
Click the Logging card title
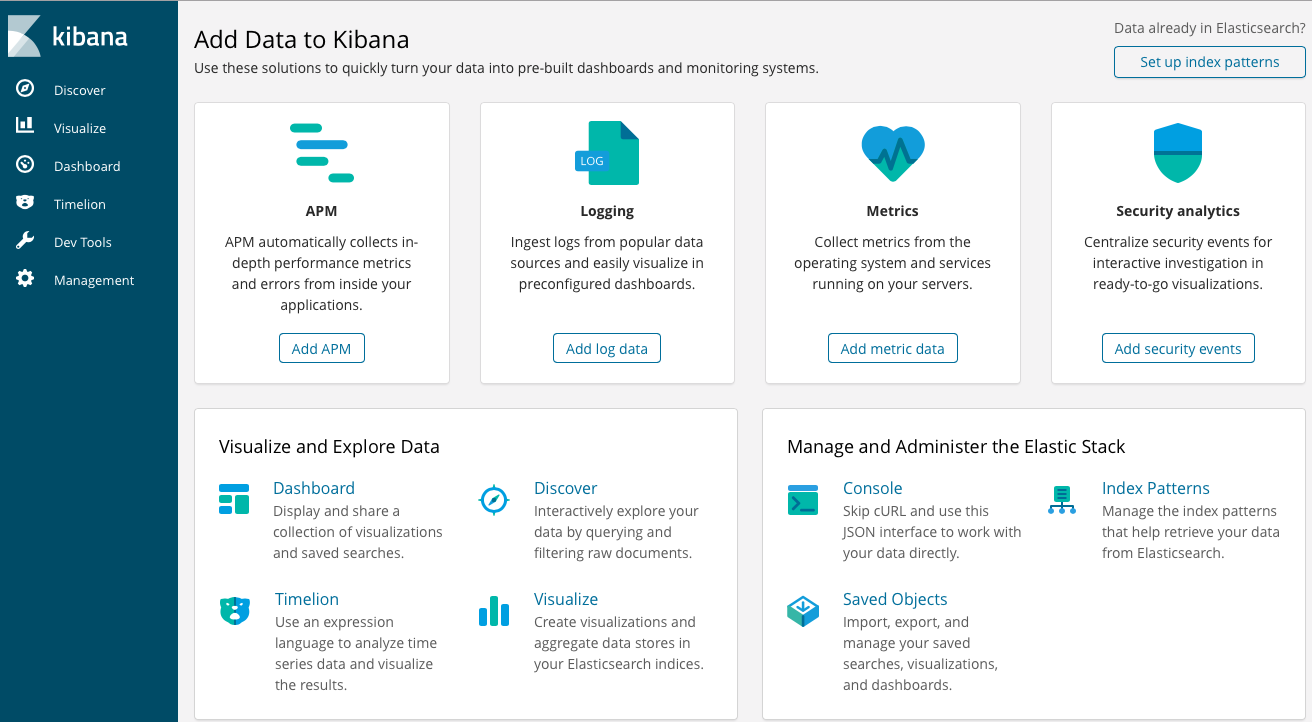coord(607,211)
